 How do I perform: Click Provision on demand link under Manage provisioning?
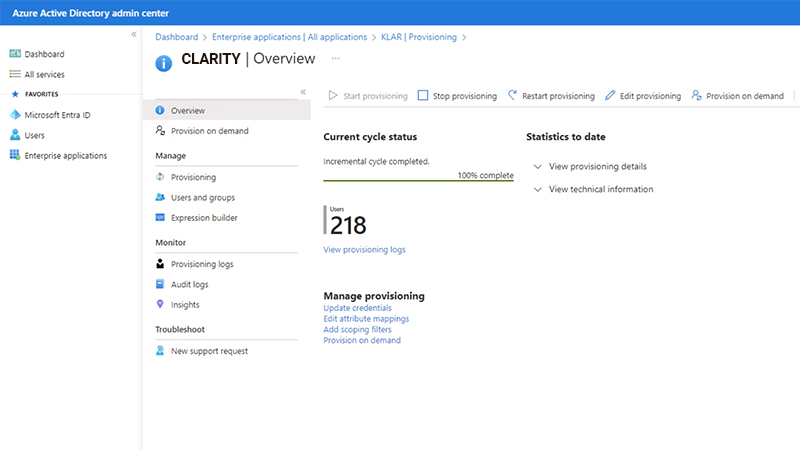(x=362, y=340)
